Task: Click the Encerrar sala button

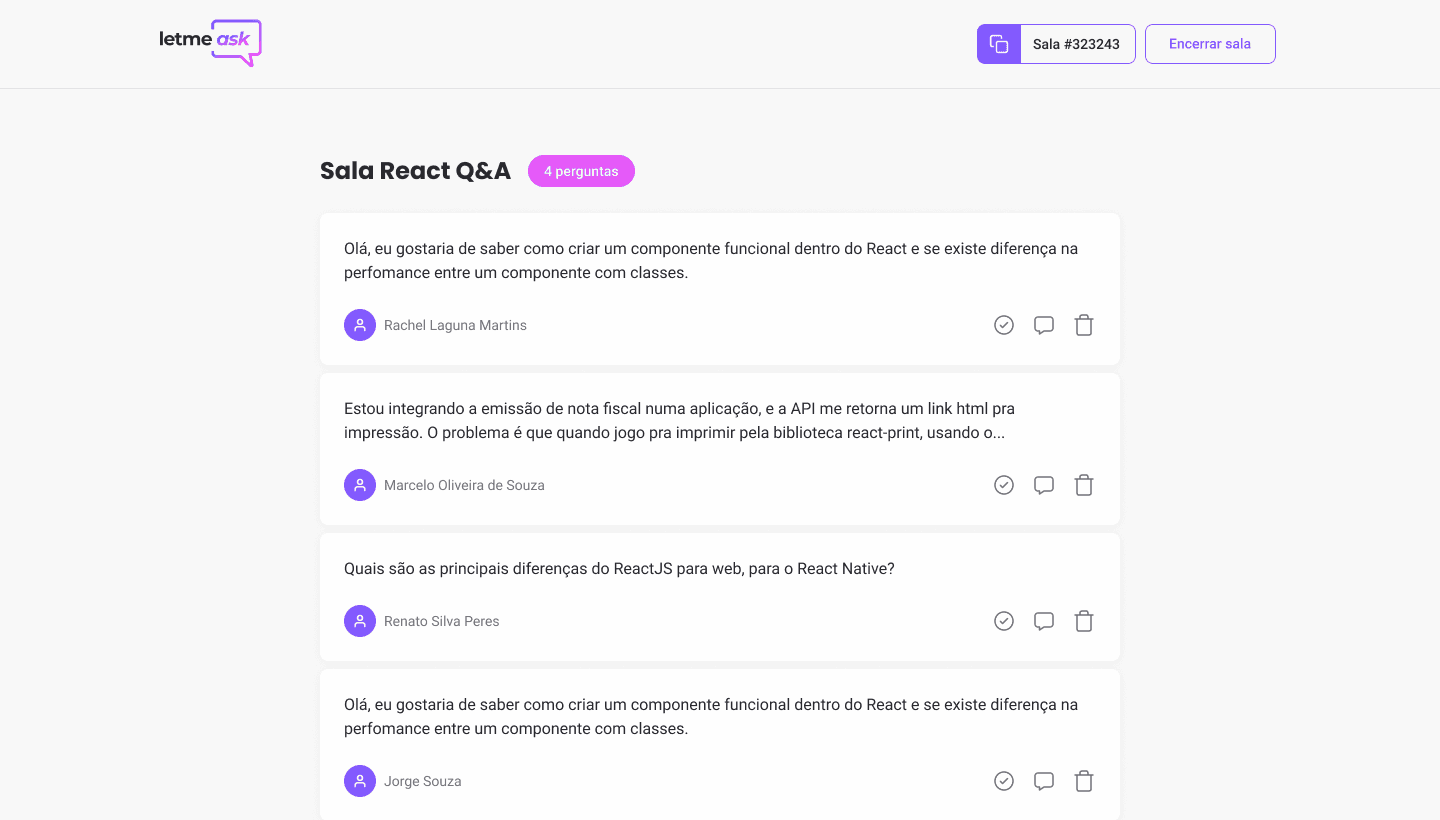Action: 1210,44
